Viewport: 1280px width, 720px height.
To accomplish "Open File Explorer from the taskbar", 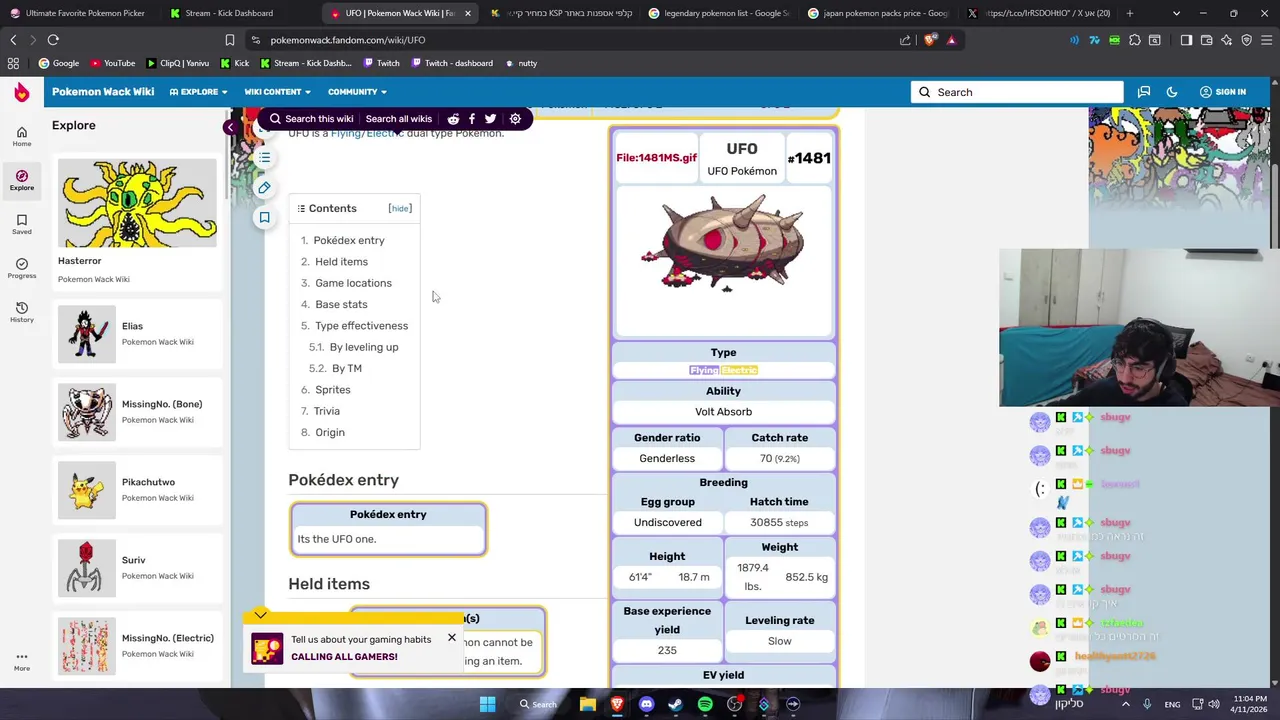I will click(x=587, y=704).
